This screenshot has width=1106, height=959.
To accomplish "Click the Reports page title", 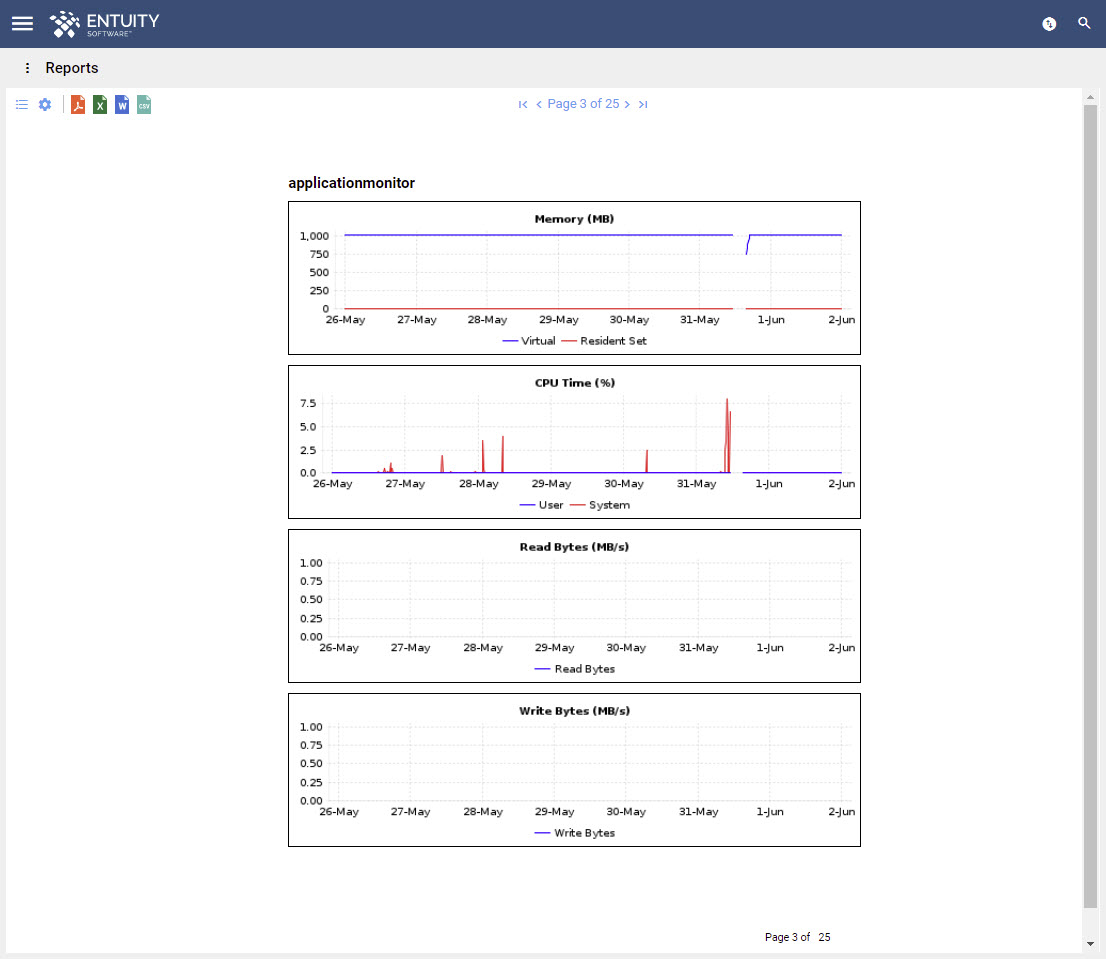I will (x=72, y=68).
